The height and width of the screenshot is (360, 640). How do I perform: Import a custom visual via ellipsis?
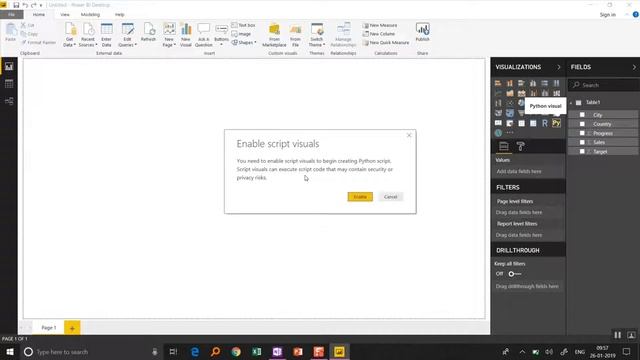click(x=510, y=133)
